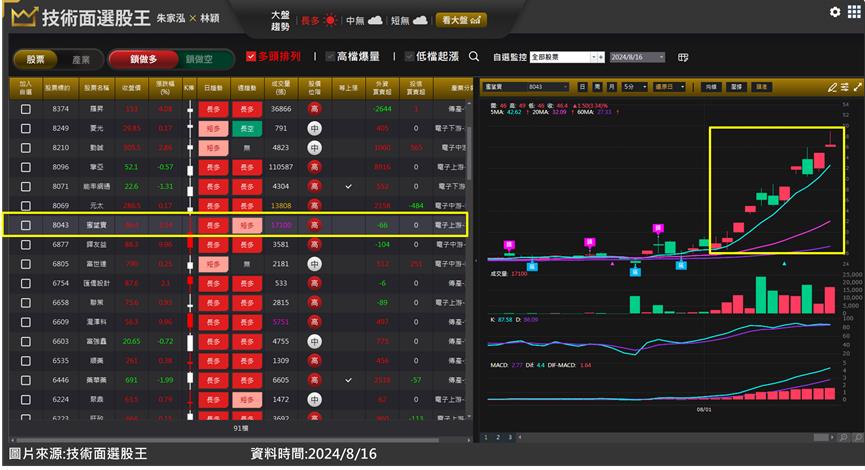Click the 高 position badge for stock 8043
This screenshot has height=470, width=865.
pyautogui.click(x=314, y=226)
